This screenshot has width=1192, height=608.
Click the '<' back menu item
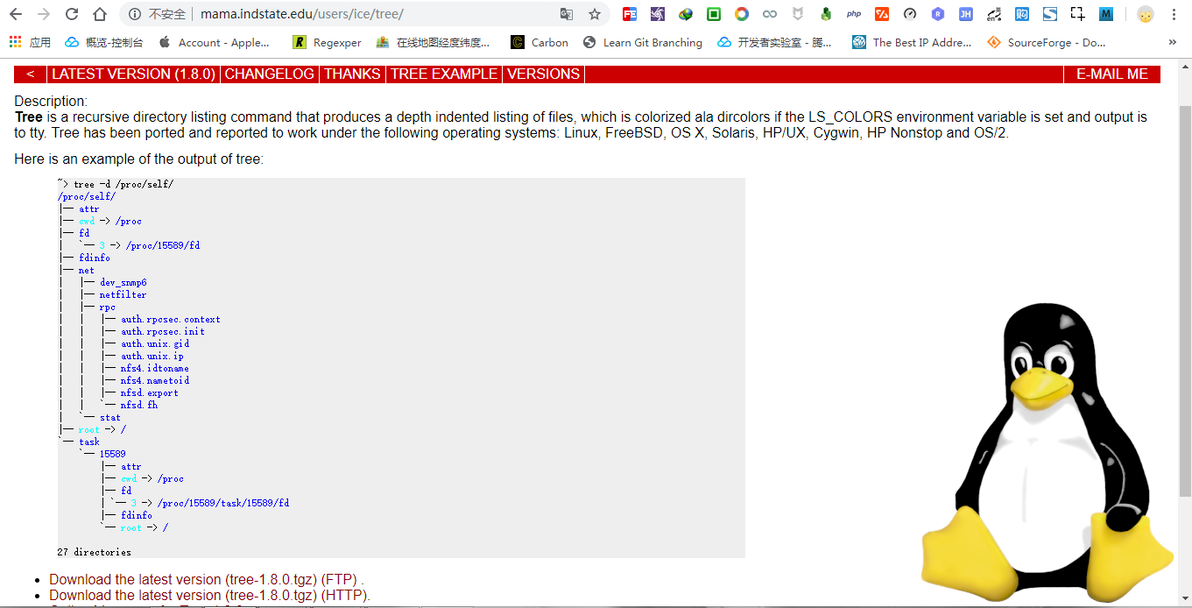(x=30, y=74)
